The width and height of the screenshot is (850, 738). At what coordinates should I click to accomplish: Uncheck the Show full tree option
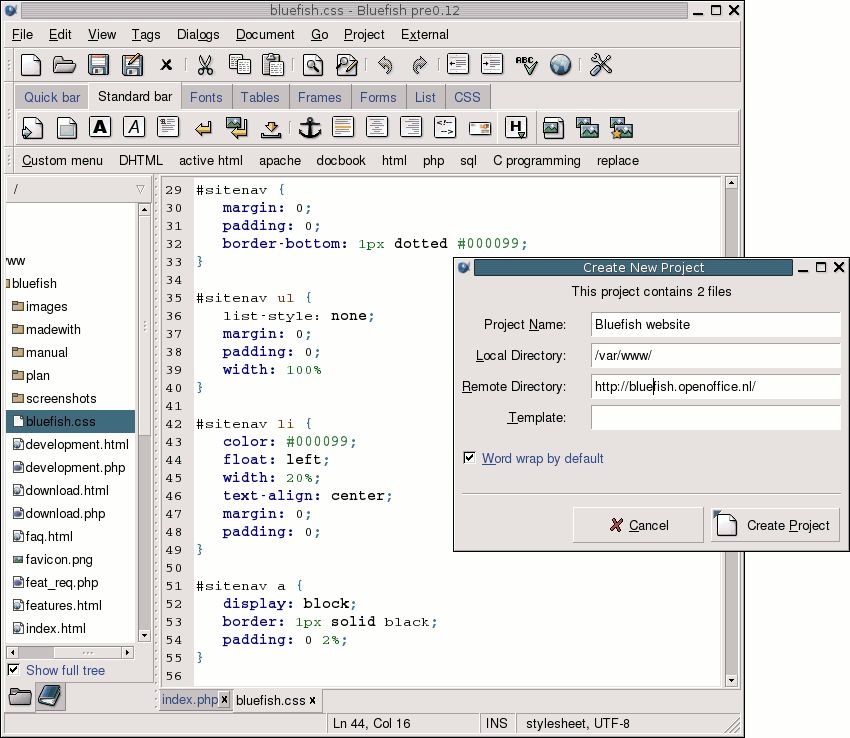(14, 670)
